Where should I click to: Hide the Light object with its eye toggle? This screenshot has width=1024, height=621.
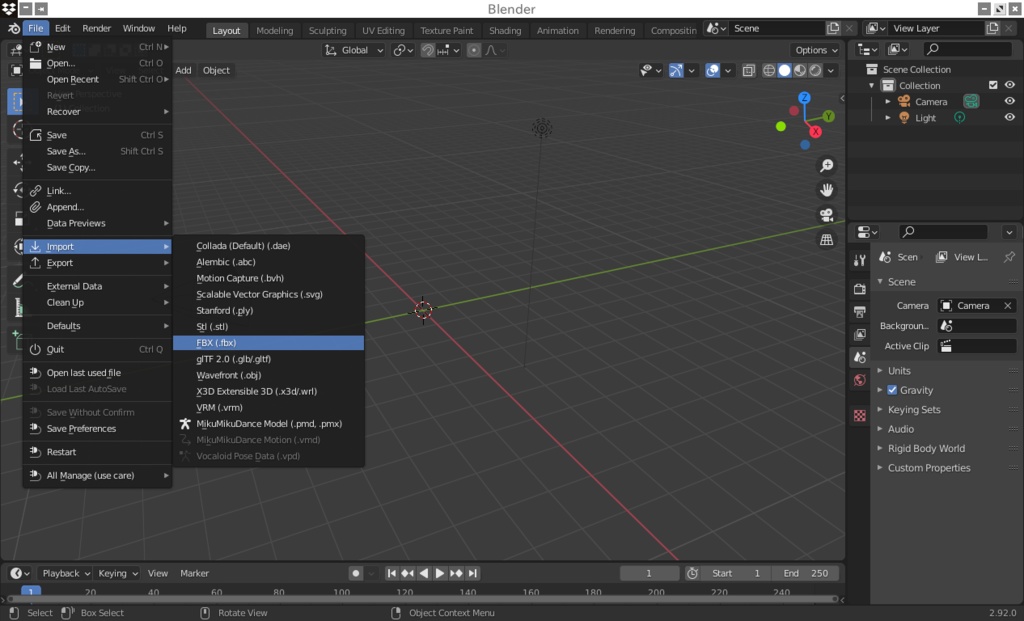[x=1009, y=117]
